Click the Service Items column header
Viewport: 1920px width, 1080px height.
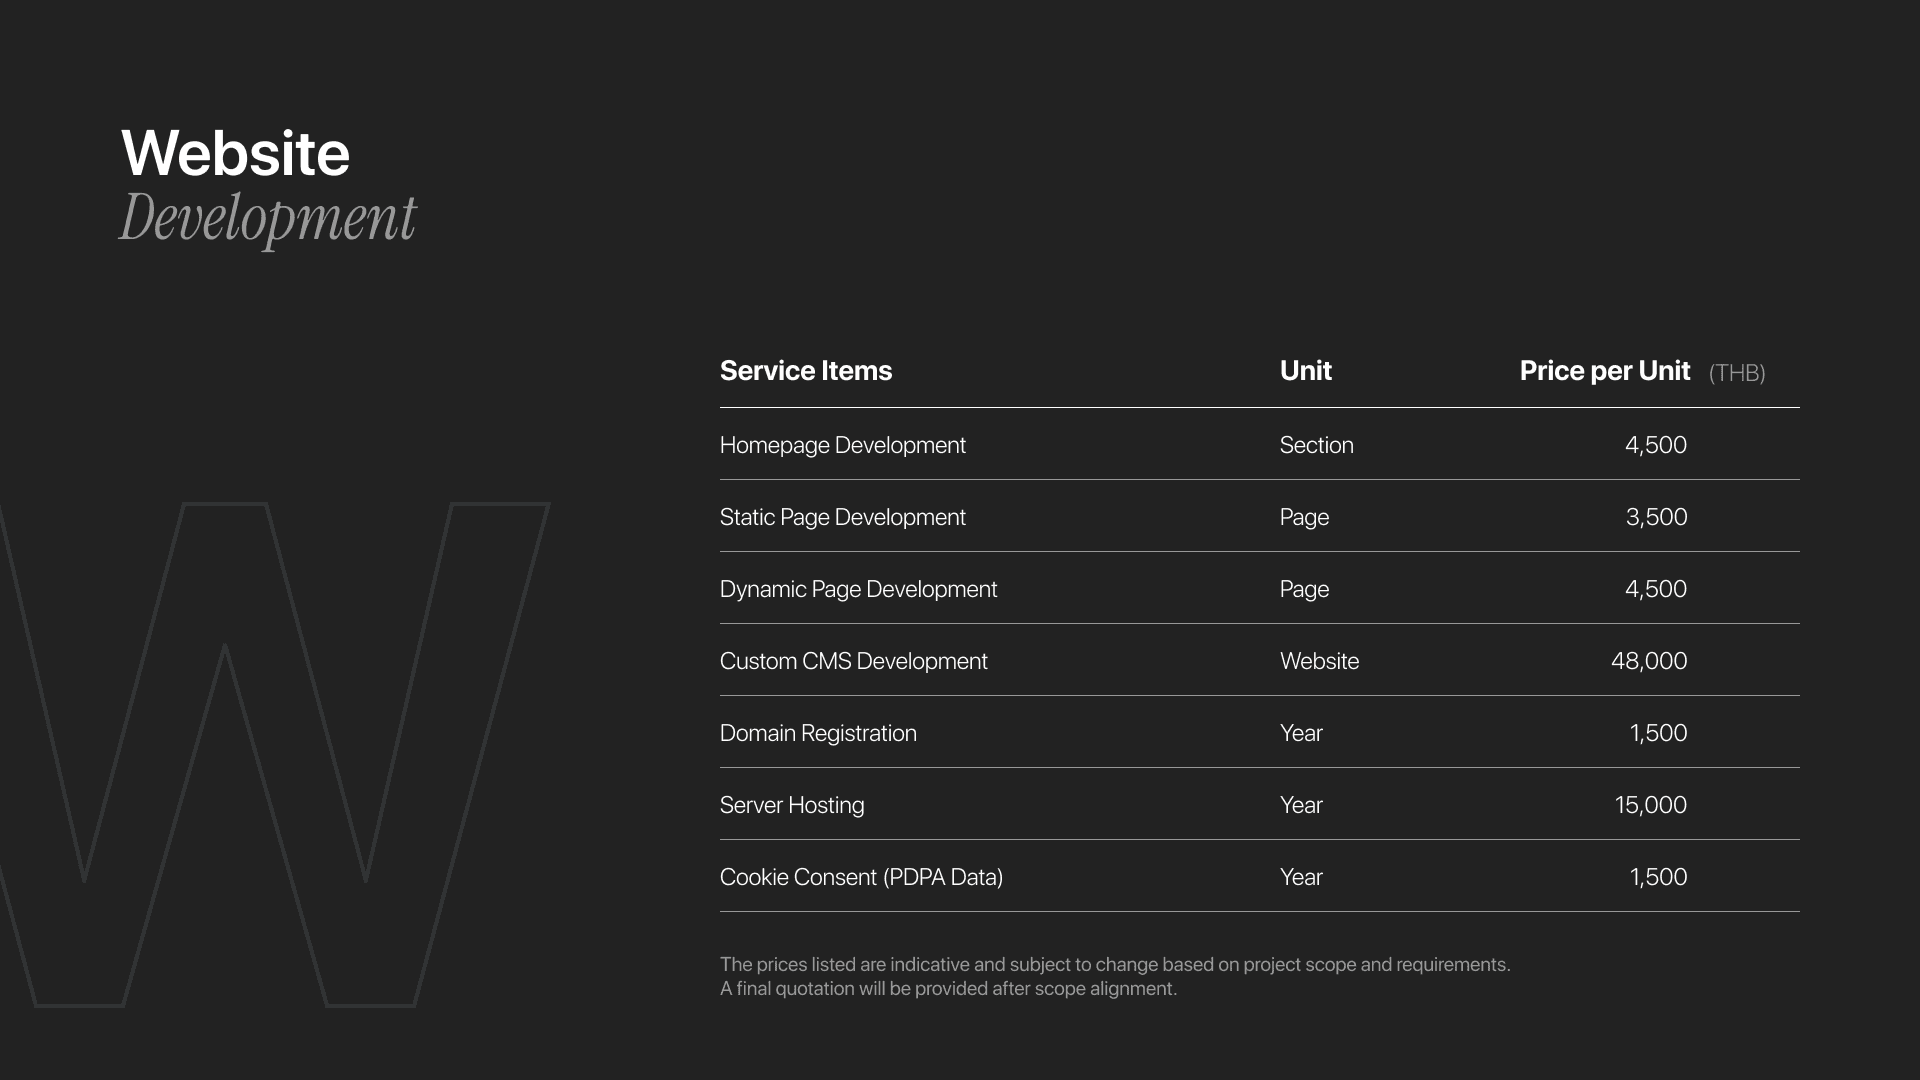(x=805, y=371)
